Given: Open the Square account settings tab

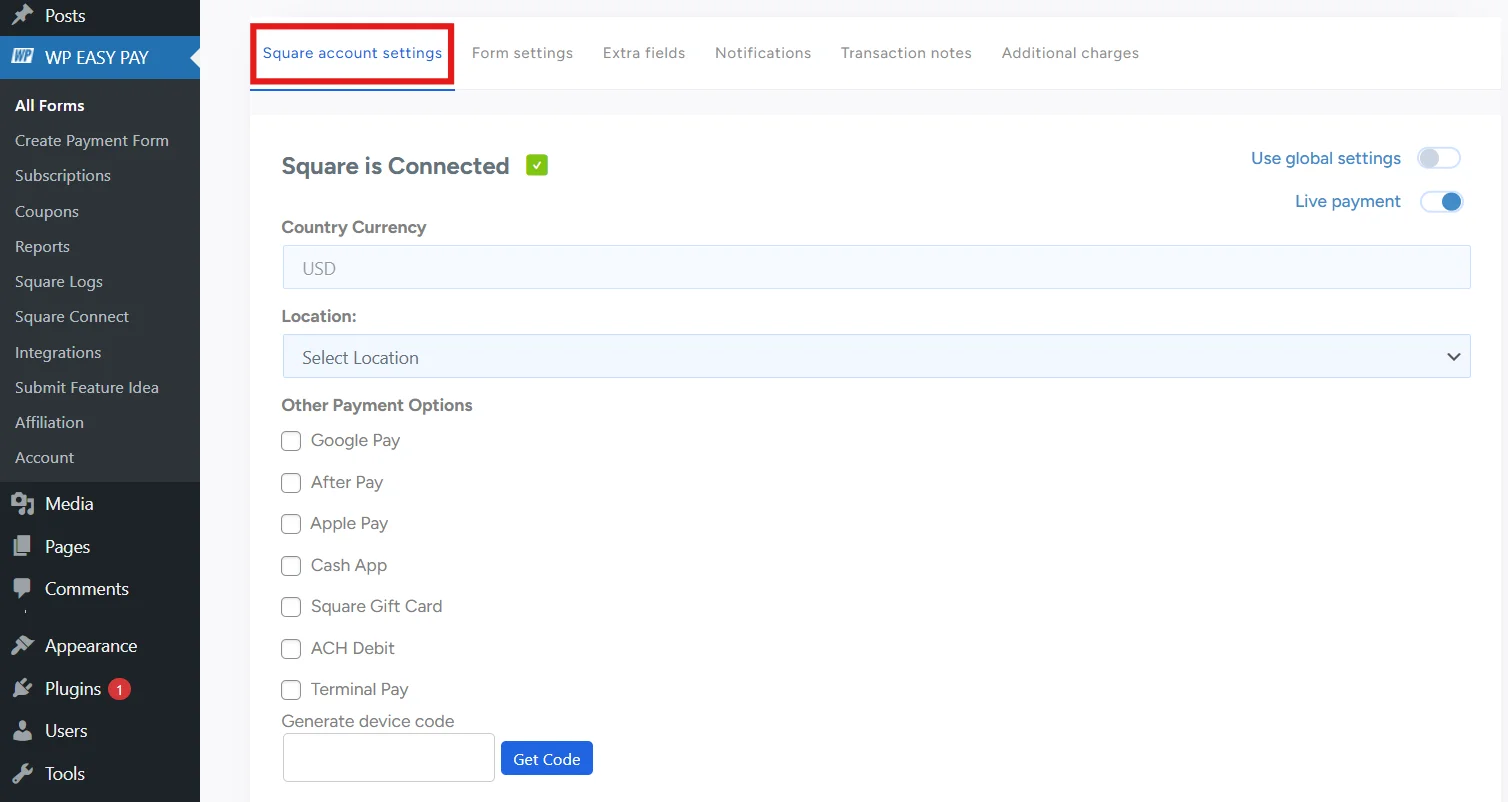Looking at the screenshot, I should point(352,53).
